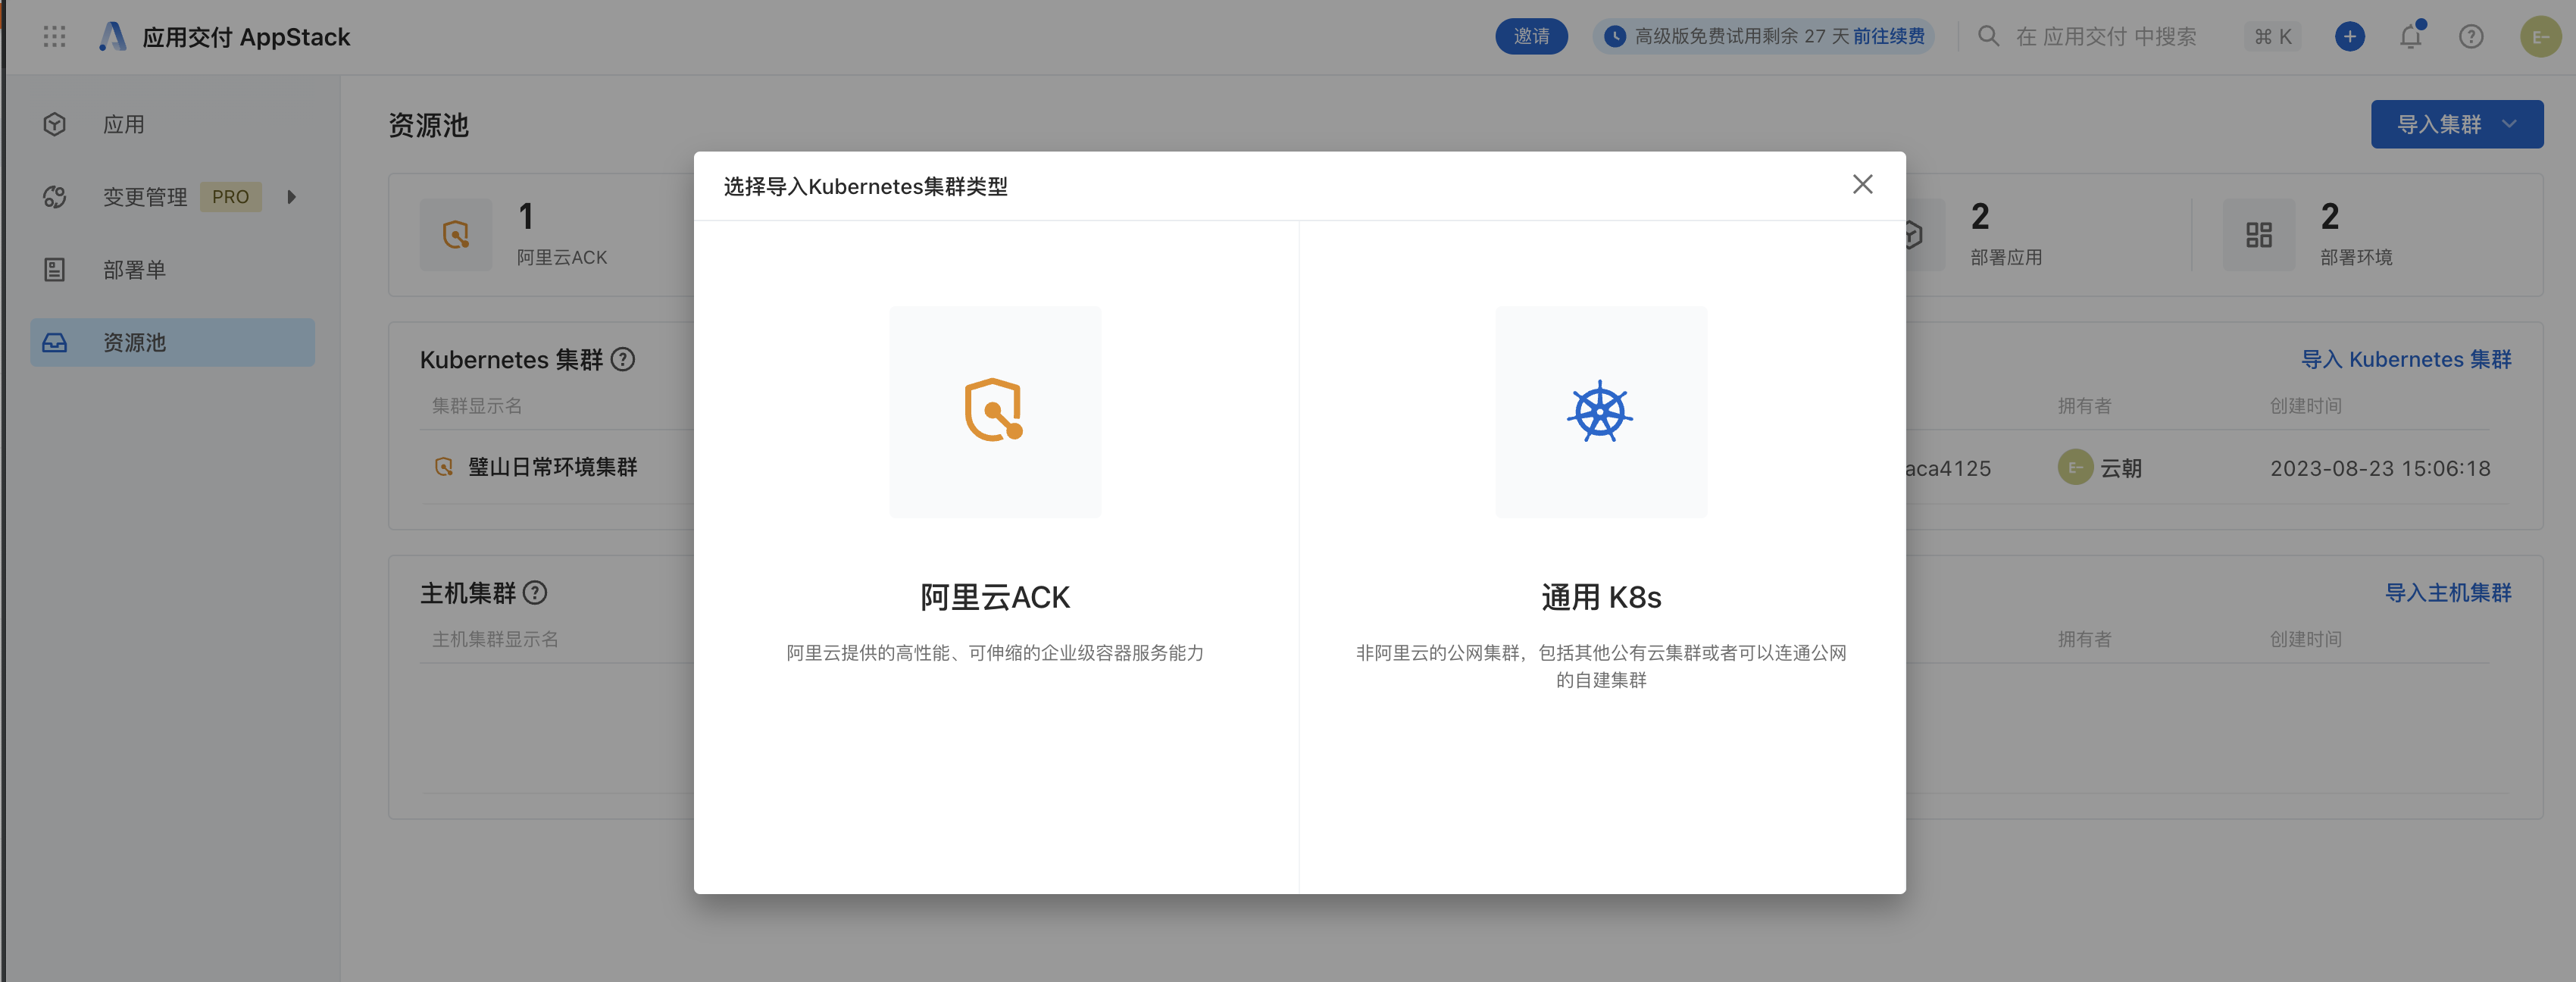The height and width of the screenshot is (982, 2576).
Task: Click the 邀请 invite button
Action: 1531,37
